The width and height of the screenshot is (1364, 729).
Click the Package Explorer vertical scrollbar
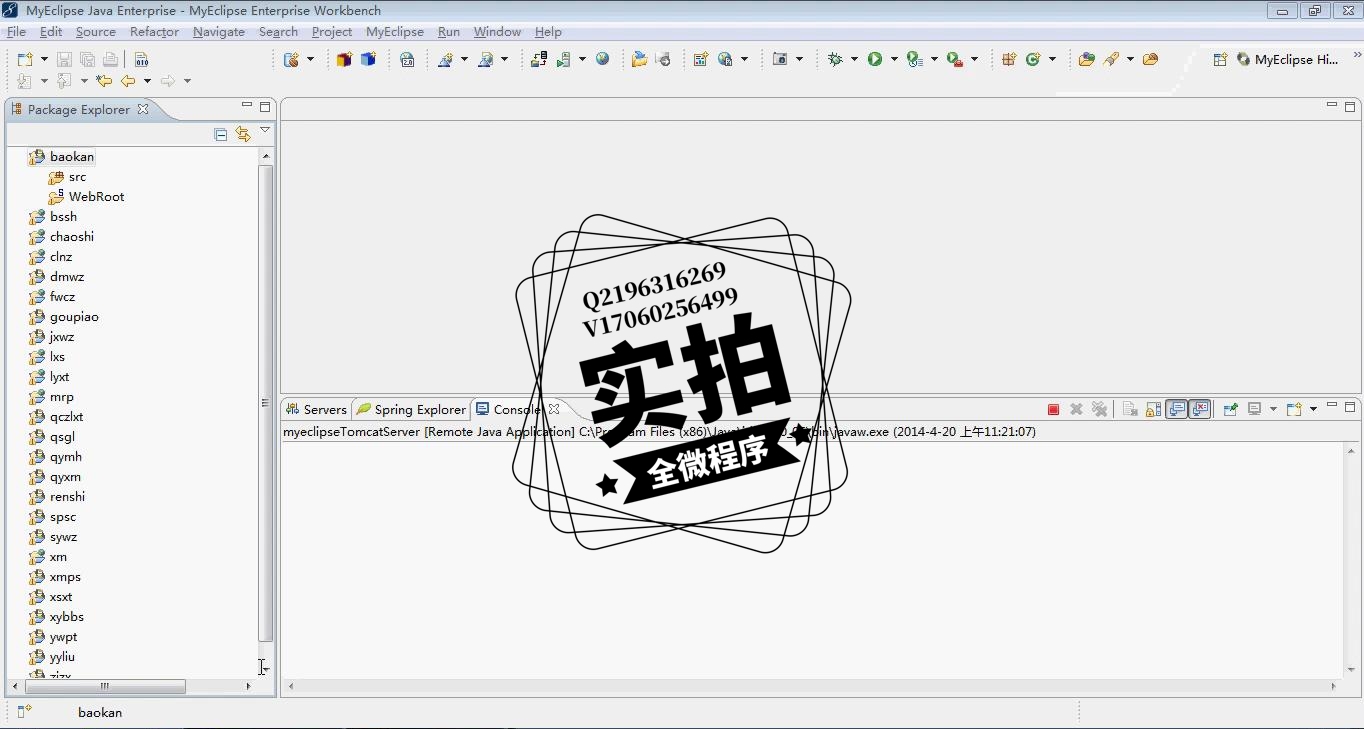tap(265, 402)
